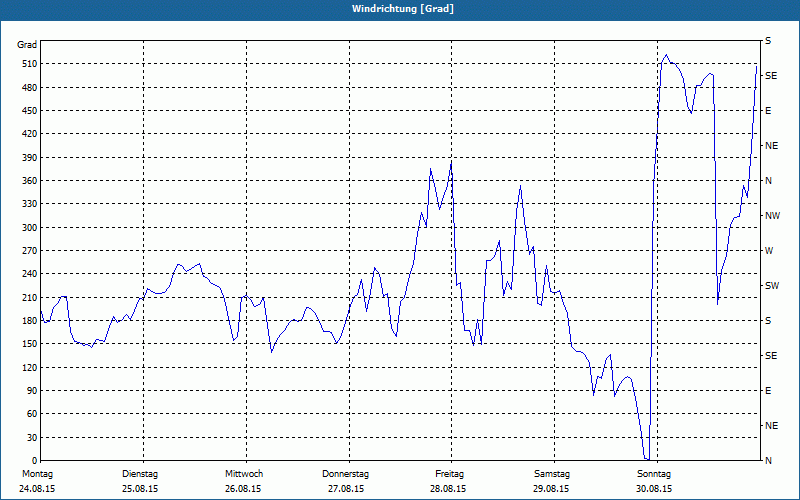Click the 'Montag' day label
800x500 pixels.
[x=37, y=474]
